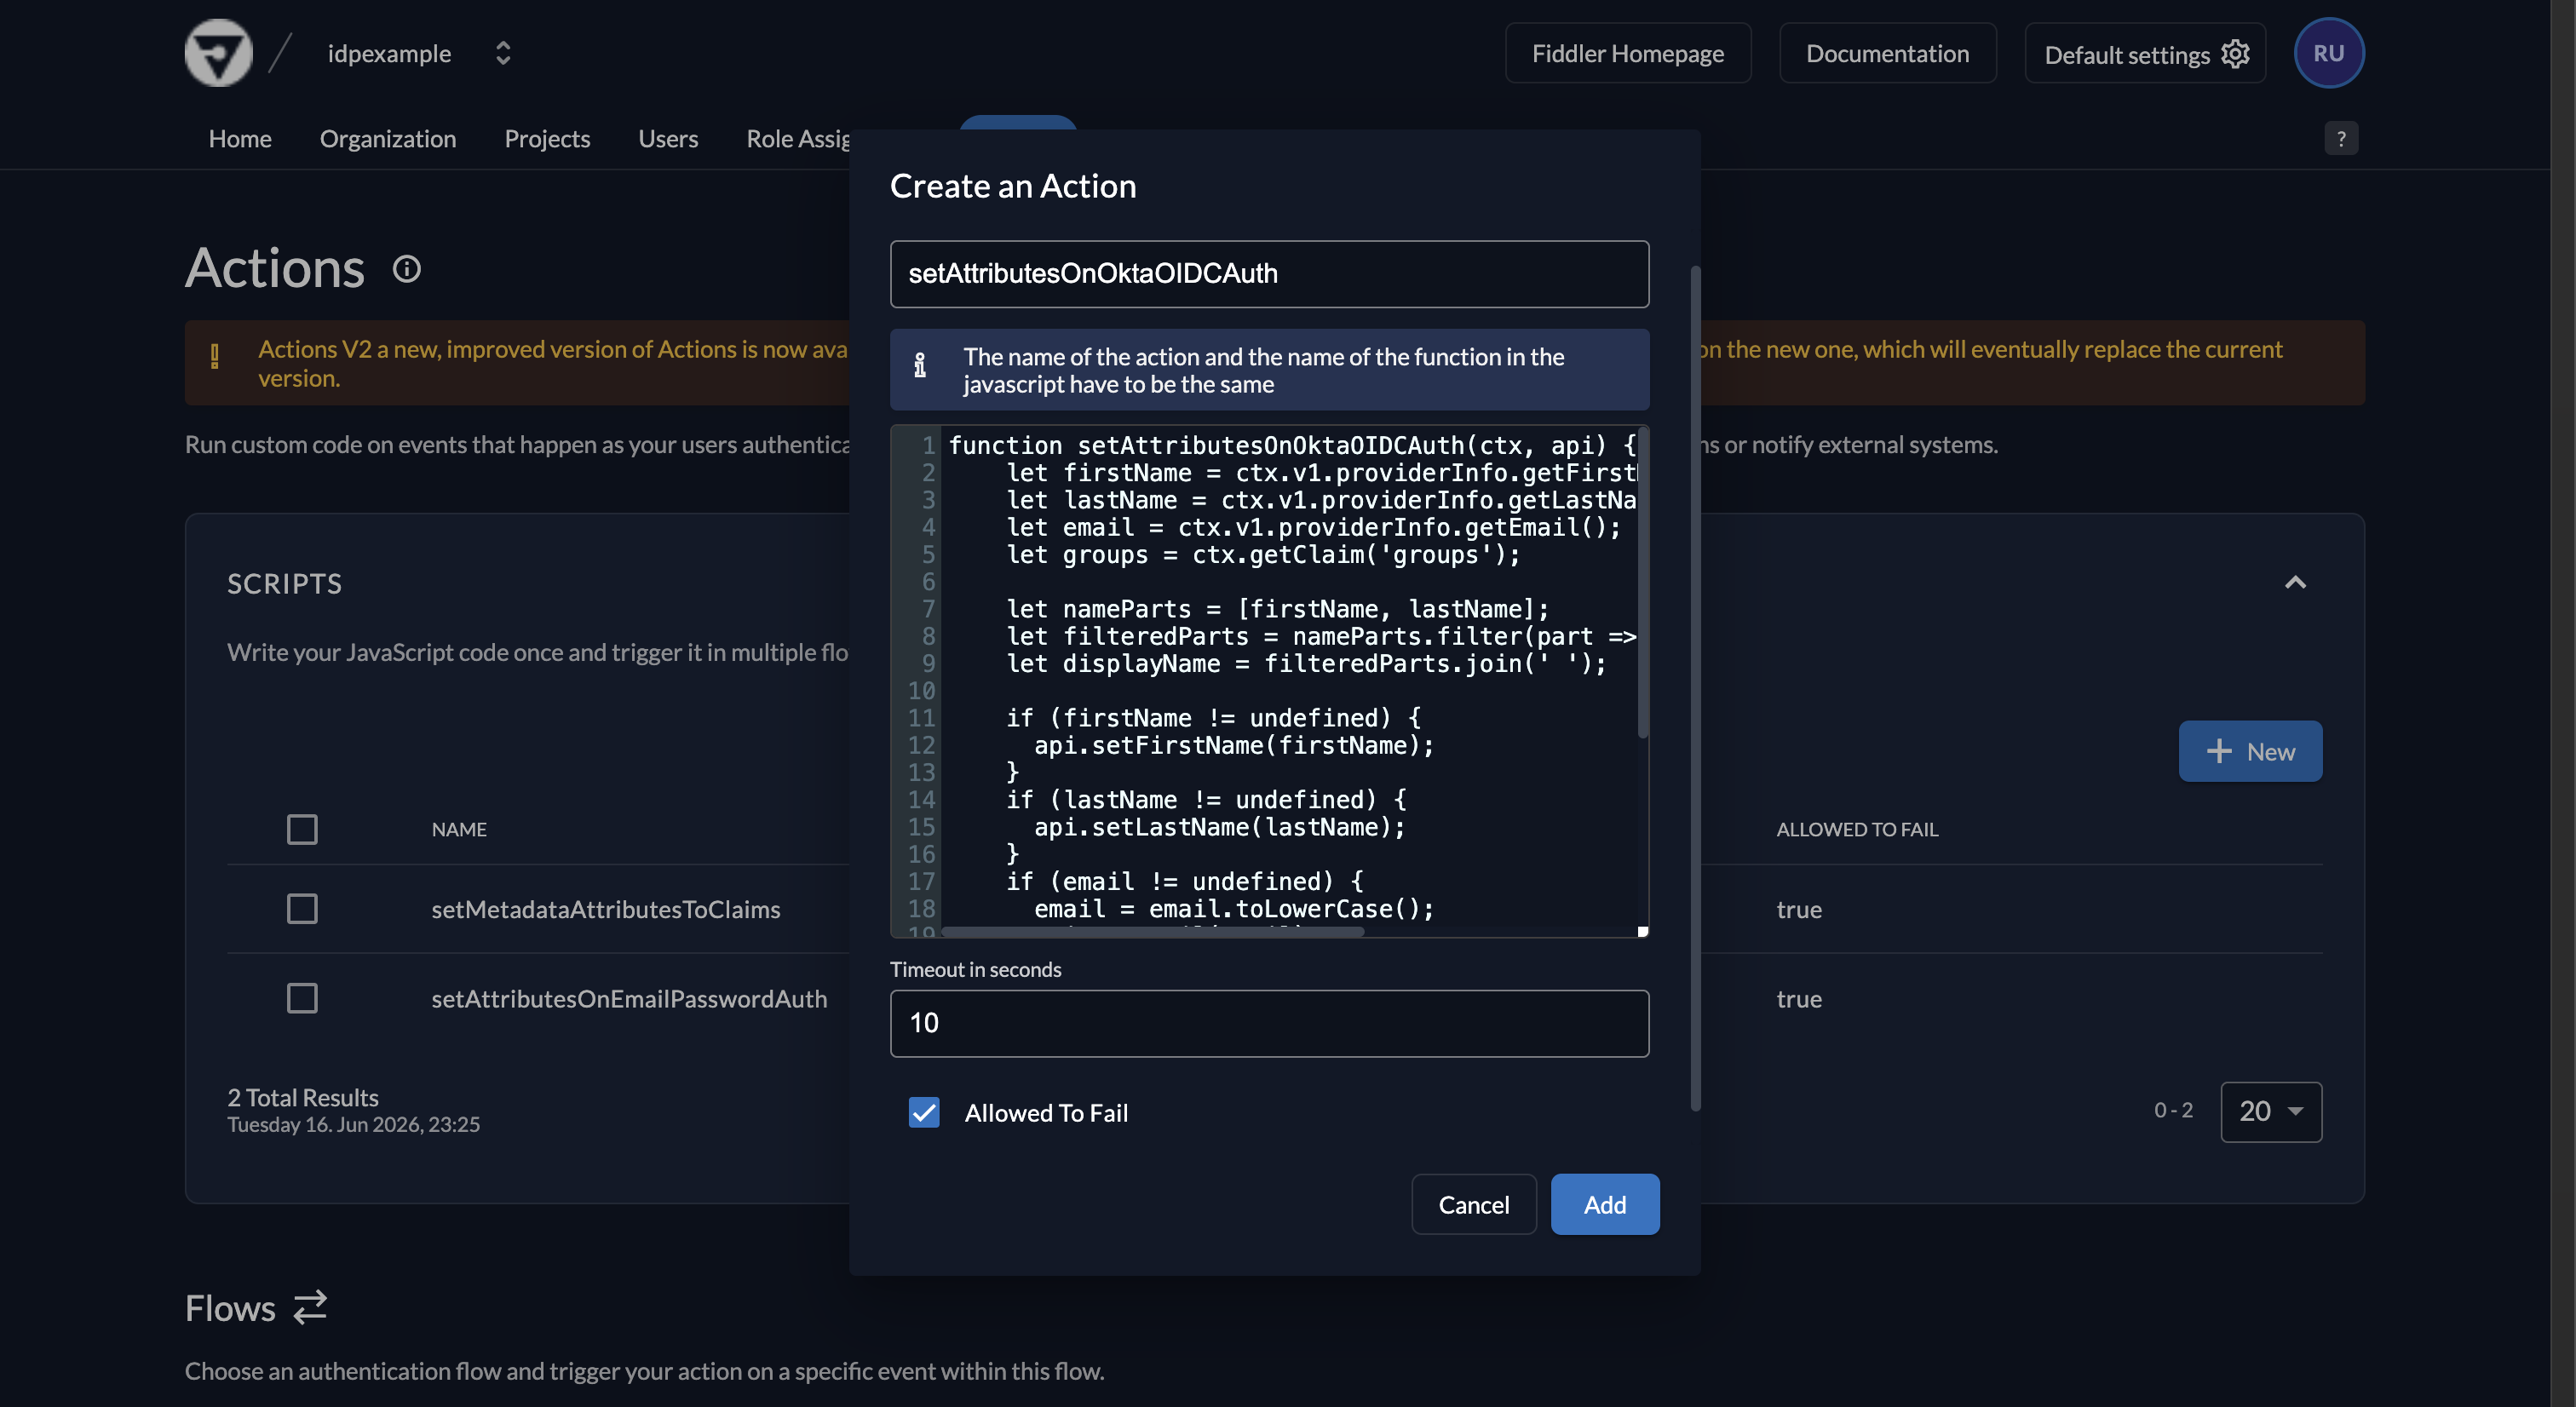The width and height of the screenshot is (2576, 1407).
Task: Collapse the Scripts section chevron
Action: point(2295,583)
